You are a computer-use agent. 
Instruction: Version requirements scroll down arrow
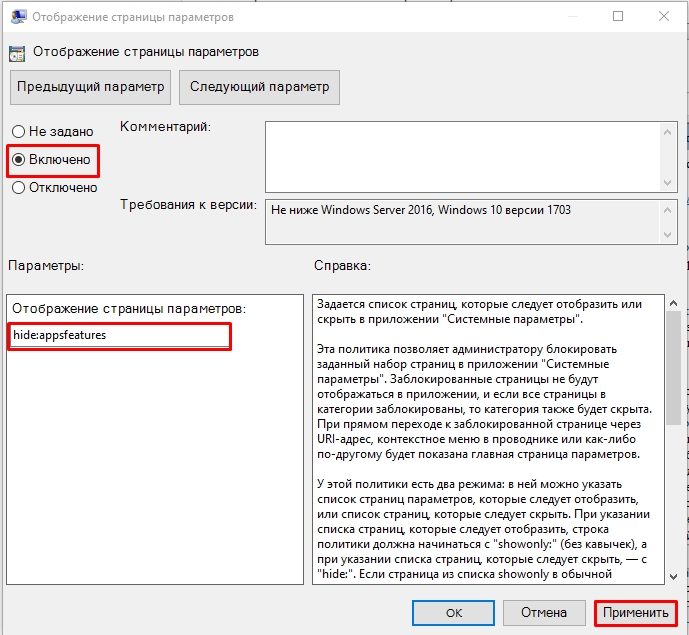[x=667, y=235]
